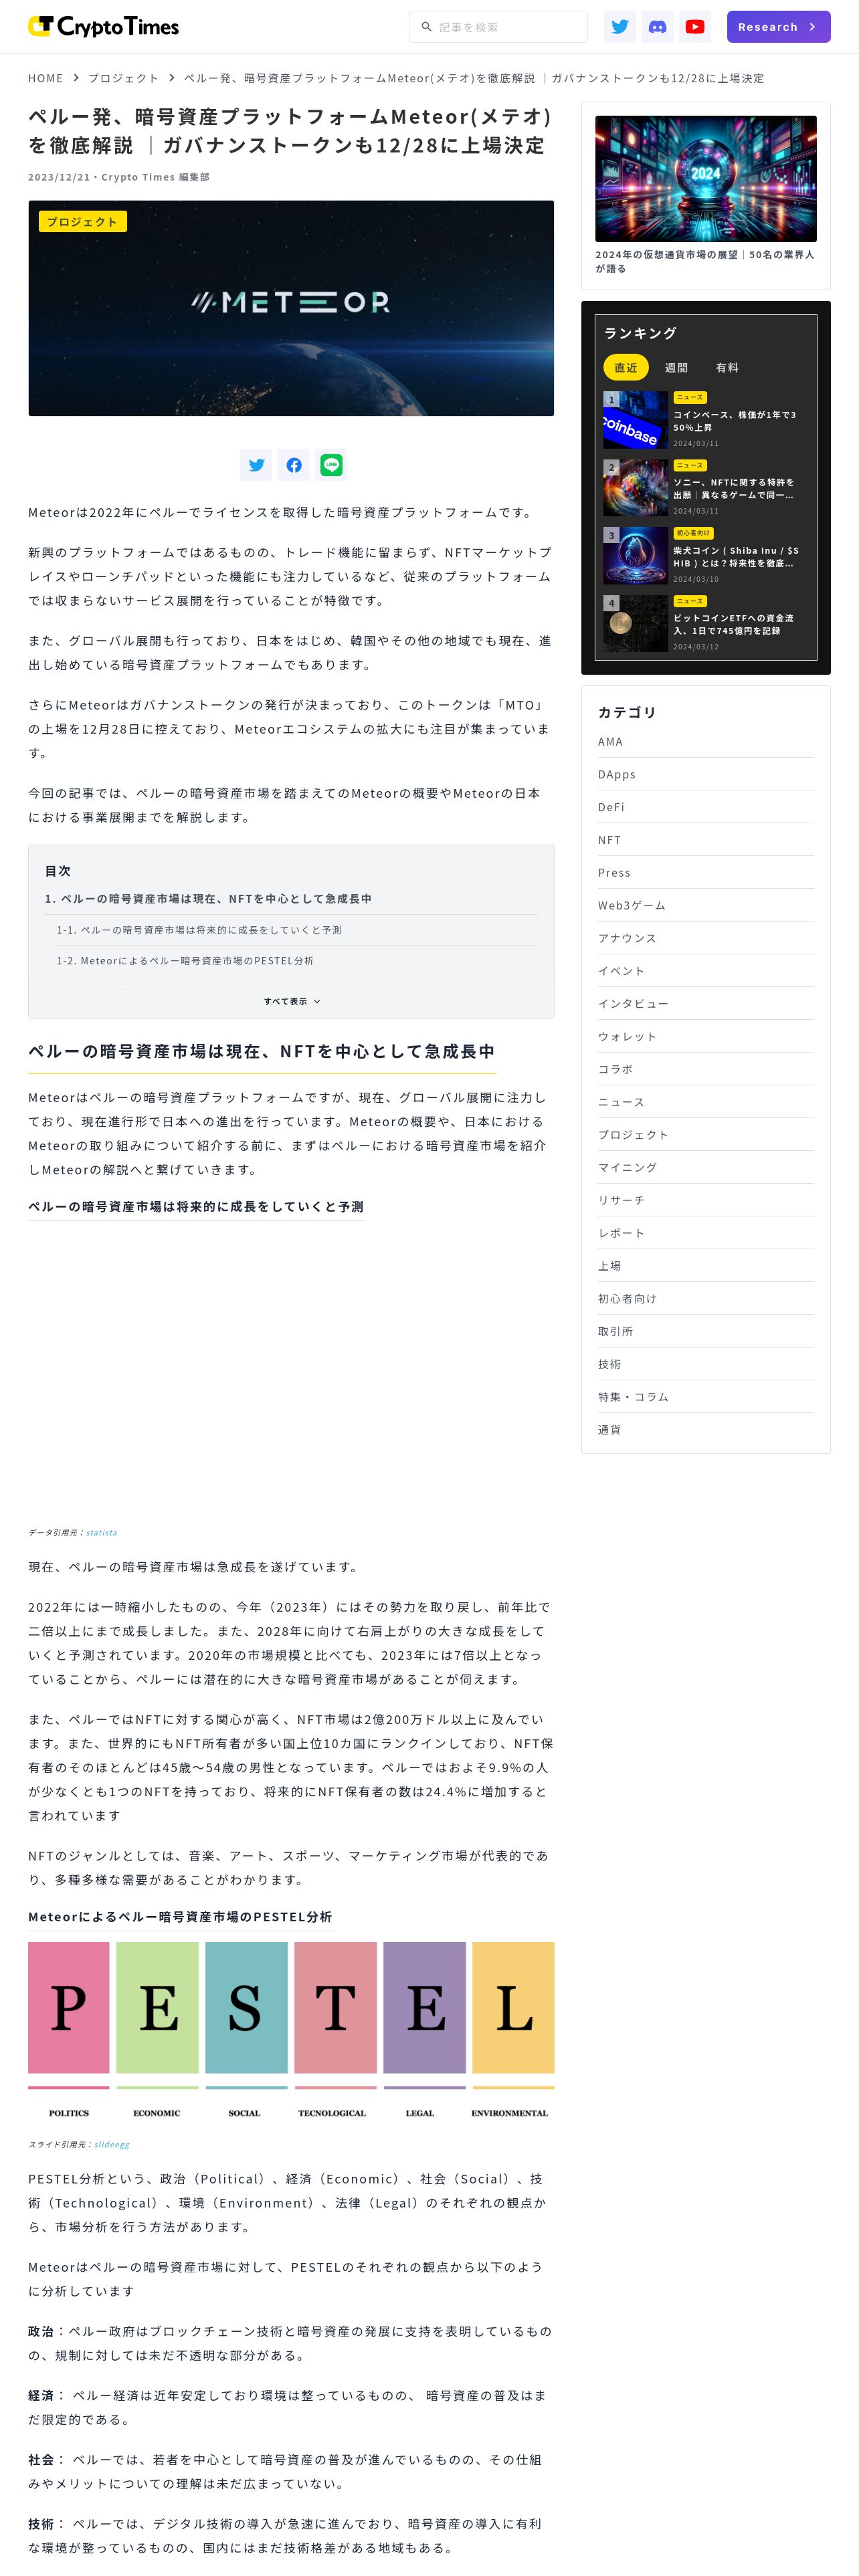Jump to TOC item 1-1 将来的に成長
859x2576 pixels.
(x=199, y=930)
